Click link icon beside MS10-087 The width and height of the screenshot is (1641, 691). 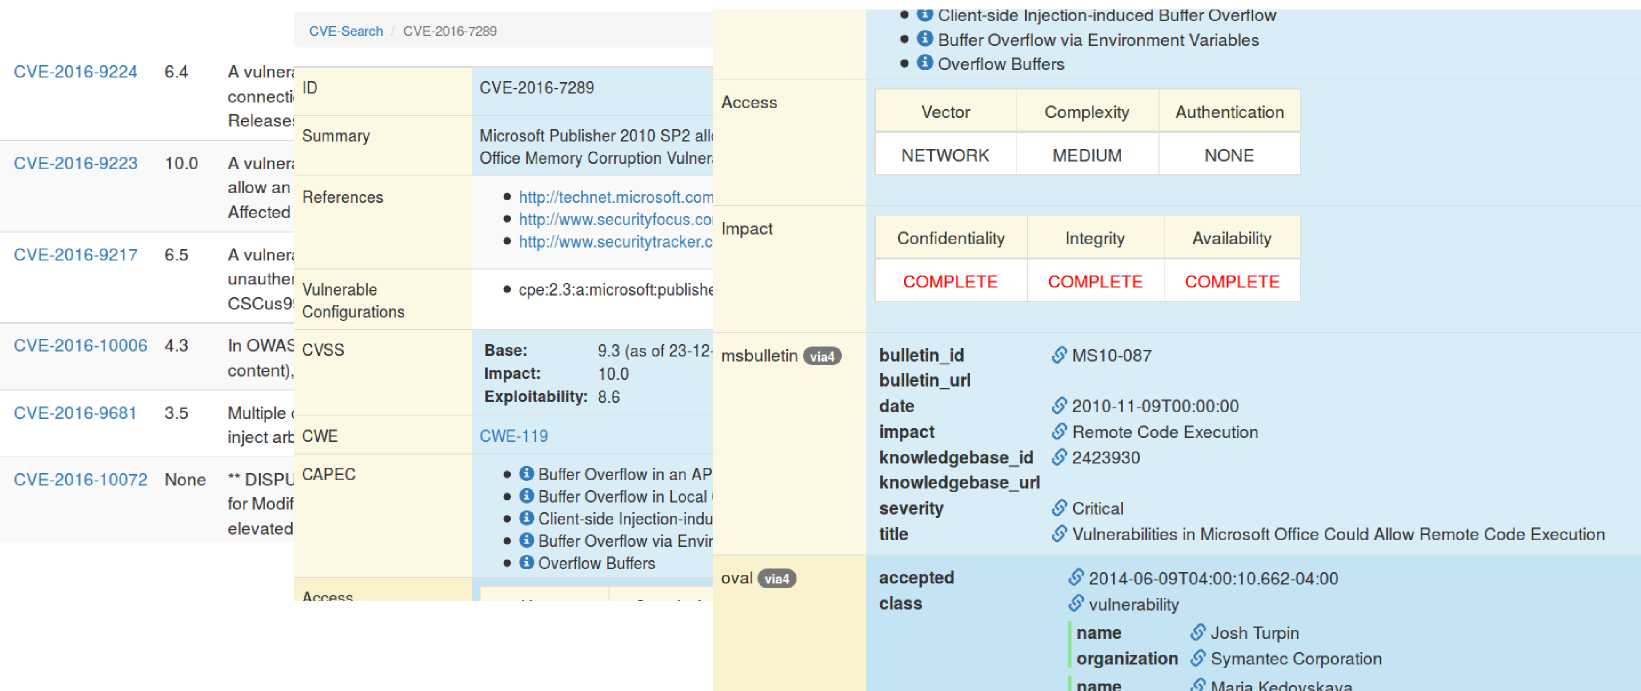(1059, 355)
